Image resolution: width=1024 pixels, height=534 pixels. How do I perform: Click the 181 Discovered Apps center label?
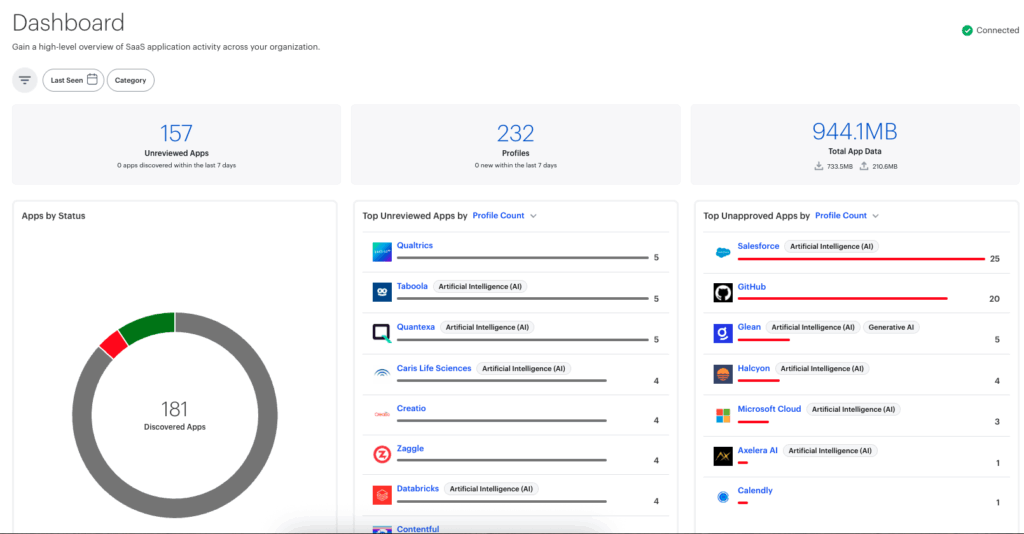174,415
